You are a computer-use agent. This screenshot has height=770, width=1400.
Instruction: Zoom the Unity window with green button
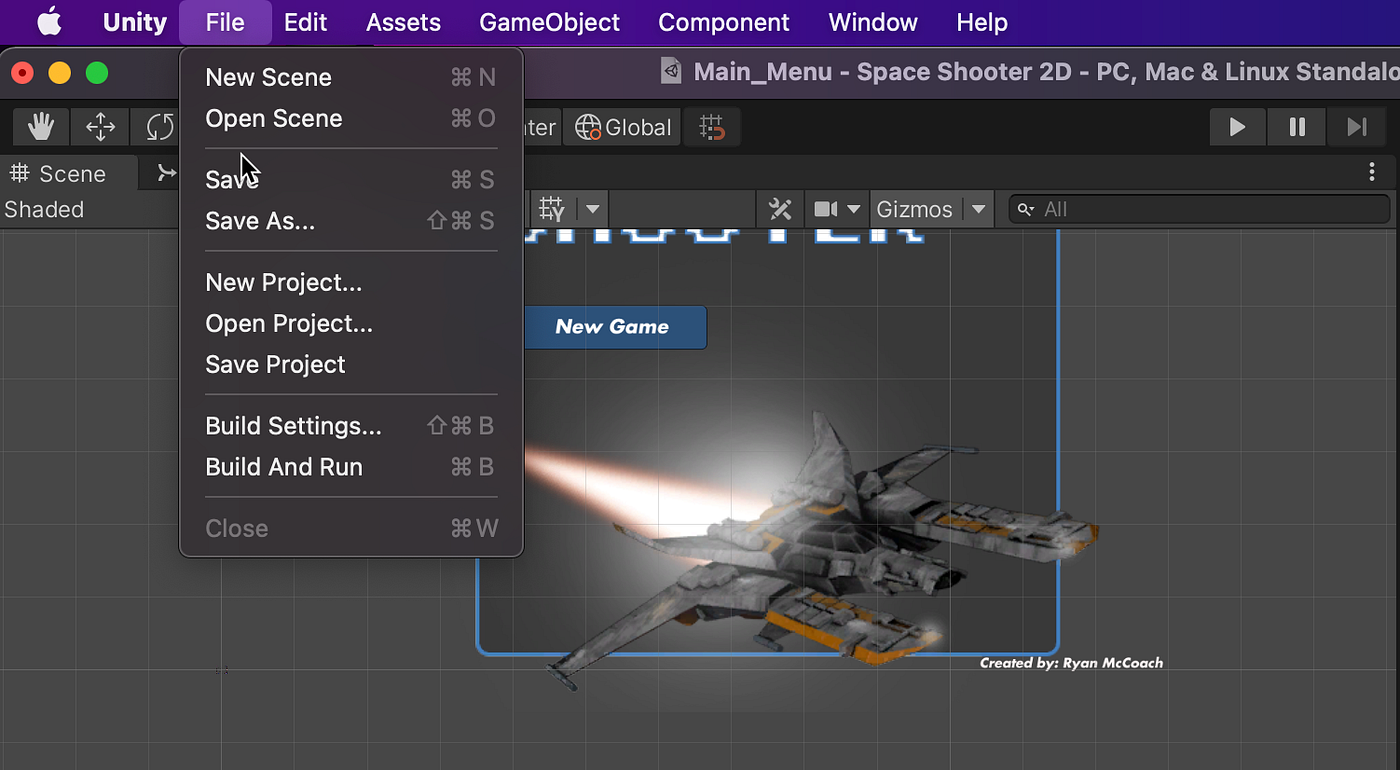97,73
